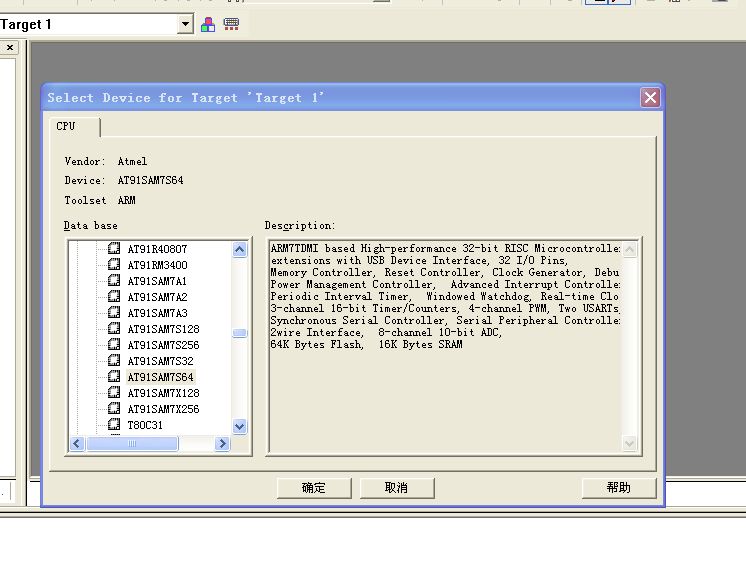Click device list scroll left arrow
This screenshot has height=564, width=746.
[77, 444]
